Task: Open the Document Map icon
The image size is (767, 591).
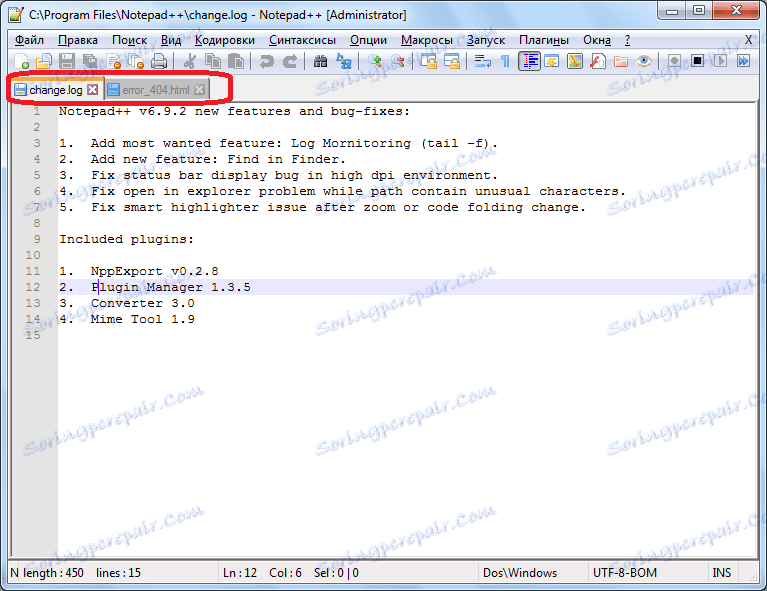Action: pos(575,62)
